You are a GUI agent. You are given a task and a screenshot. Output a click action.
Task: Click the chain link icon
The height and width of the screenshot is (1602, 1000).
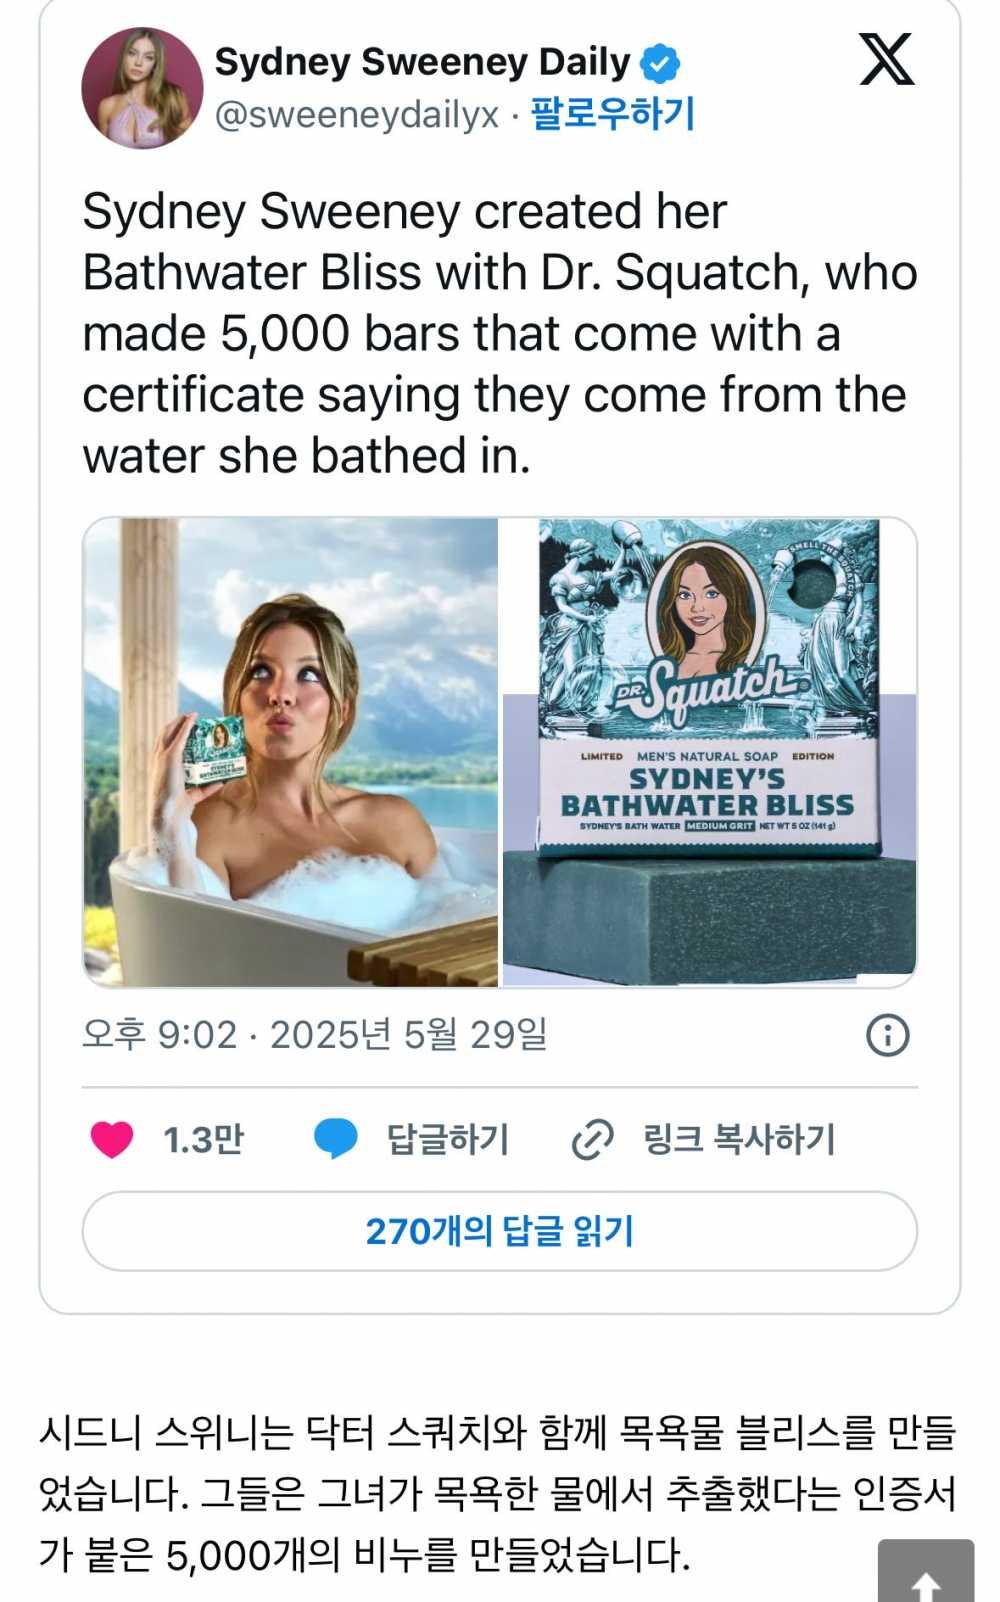[591, 1139]
